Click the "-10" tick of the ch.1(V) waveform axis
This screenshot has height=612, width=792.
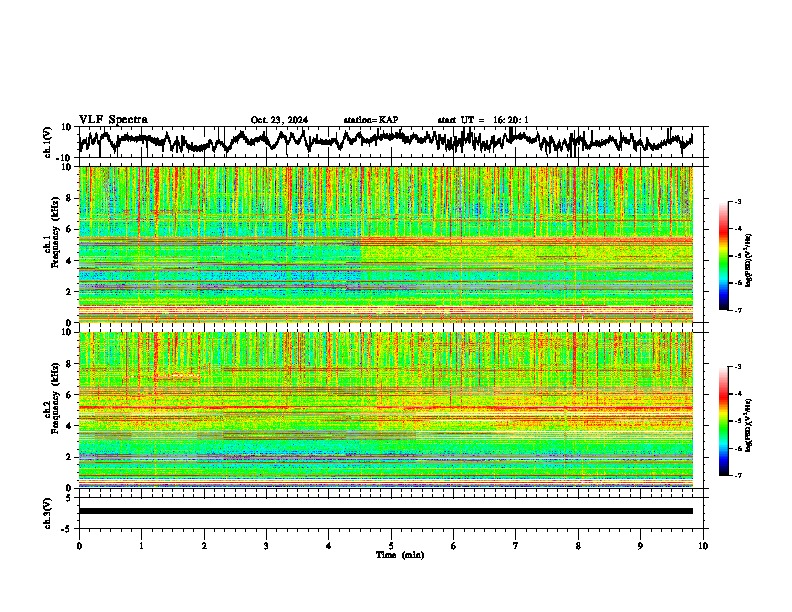coord(65,158)
